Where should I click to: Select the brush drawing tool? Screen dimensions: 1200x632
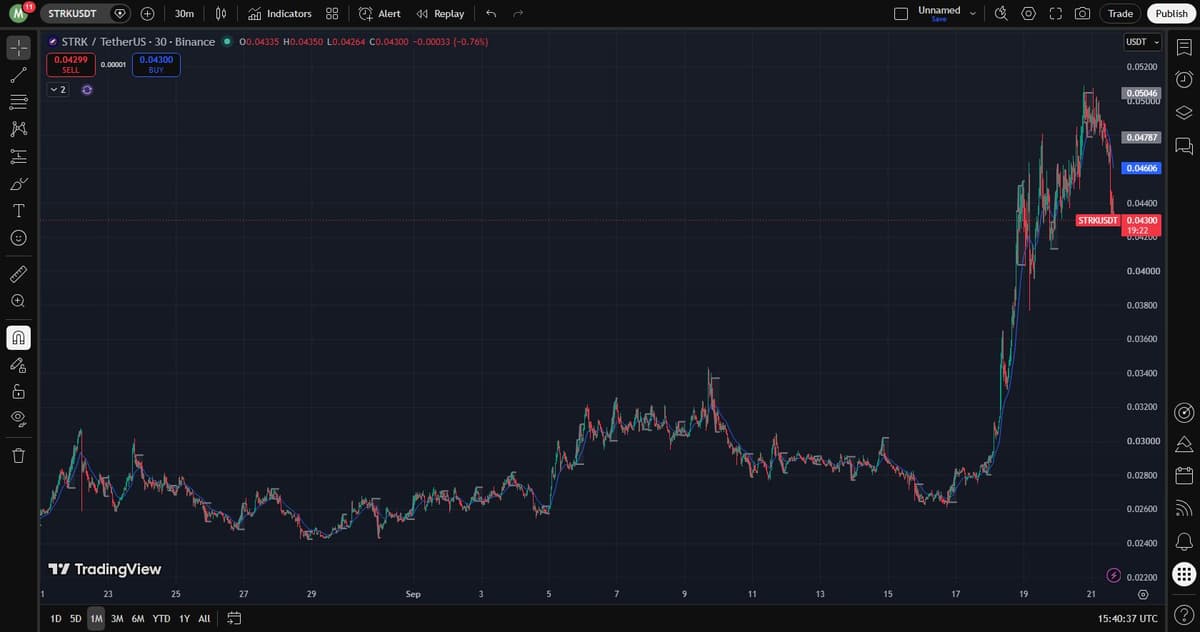(18, 183)
